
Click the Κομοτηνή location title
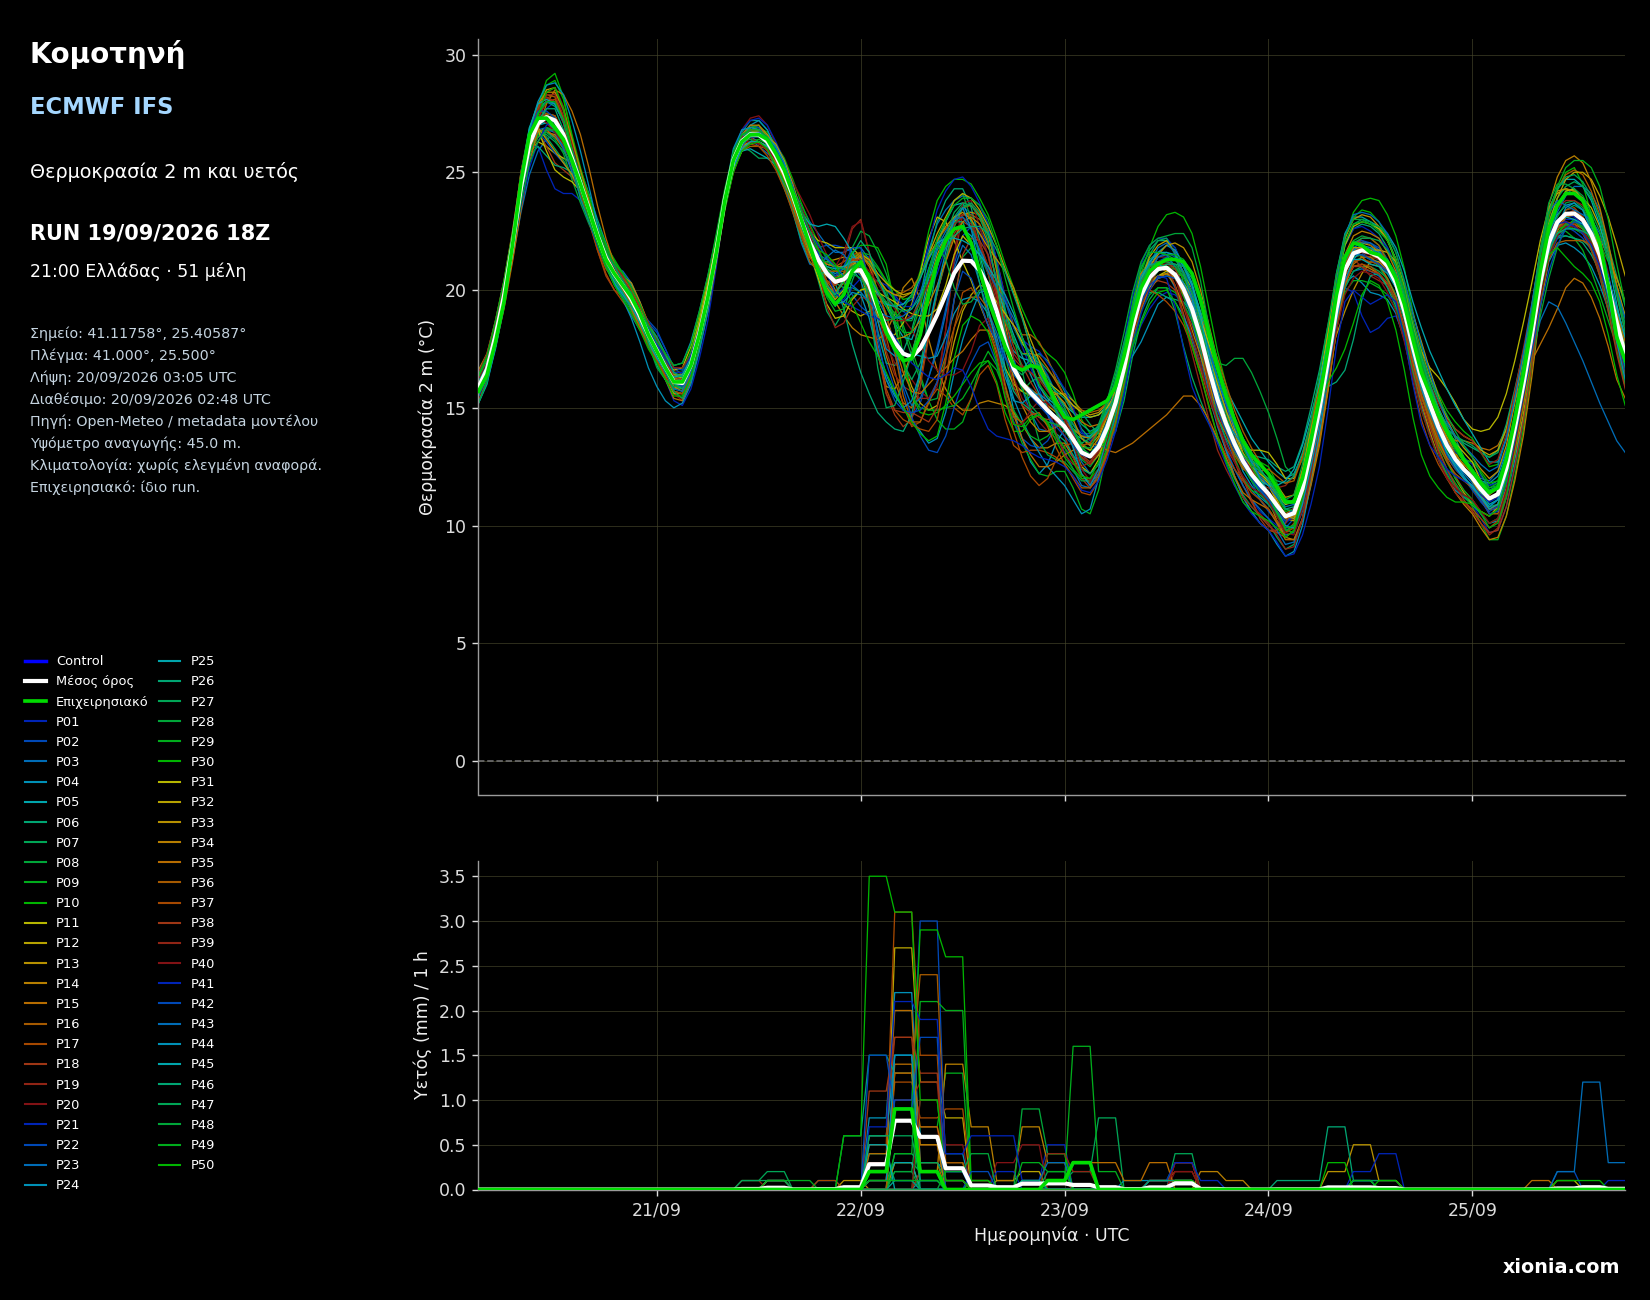pyautogui.click(x=107, y=54)
